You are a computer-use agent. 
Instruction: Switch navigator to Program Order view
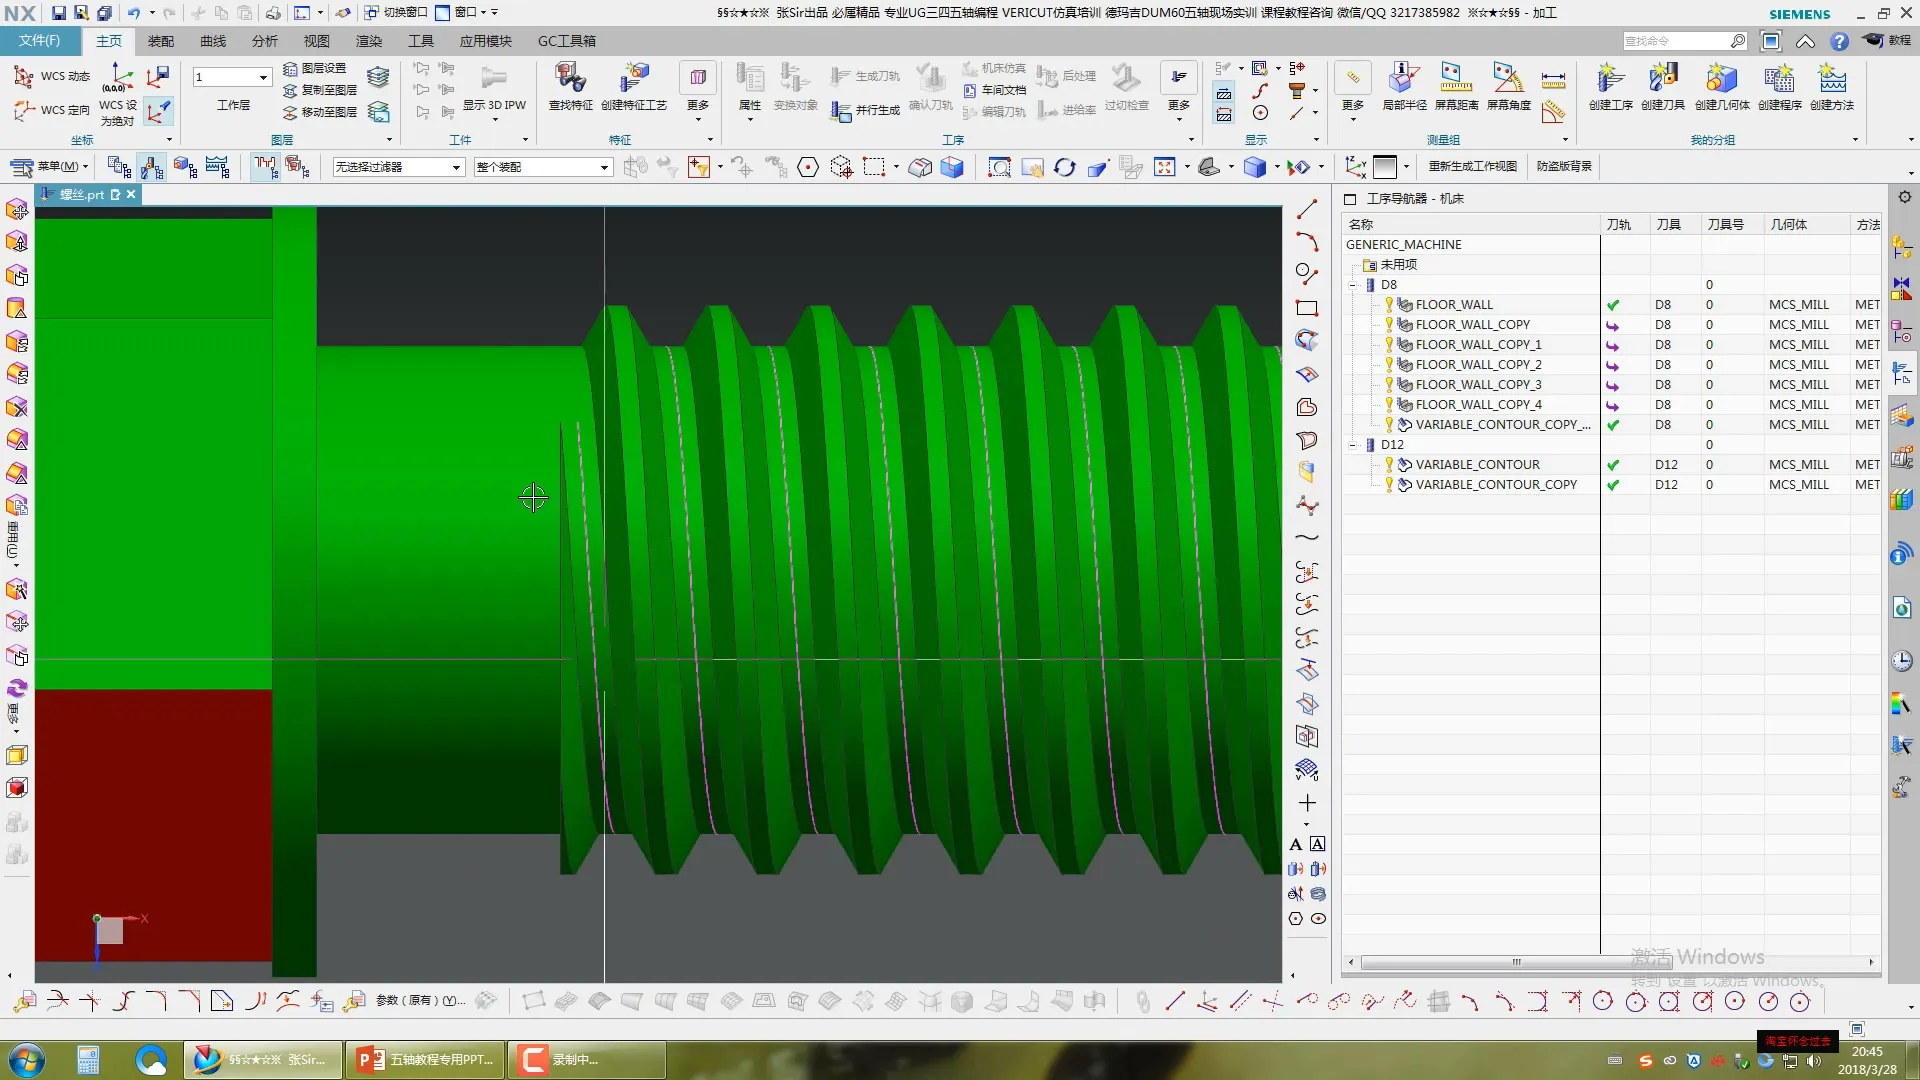tap(119, 167)
